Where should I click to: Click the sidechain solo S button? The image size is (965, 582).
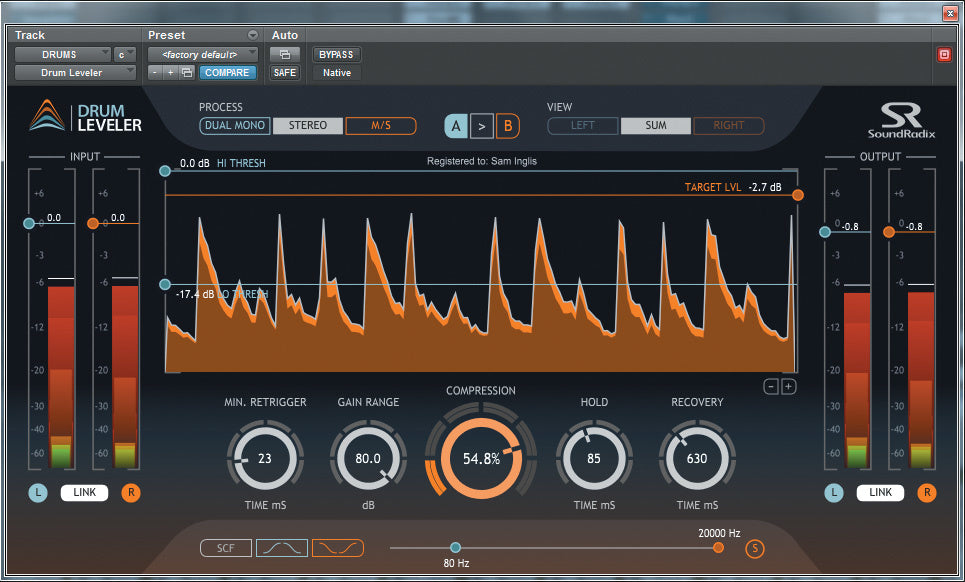(x=755, y=548)
